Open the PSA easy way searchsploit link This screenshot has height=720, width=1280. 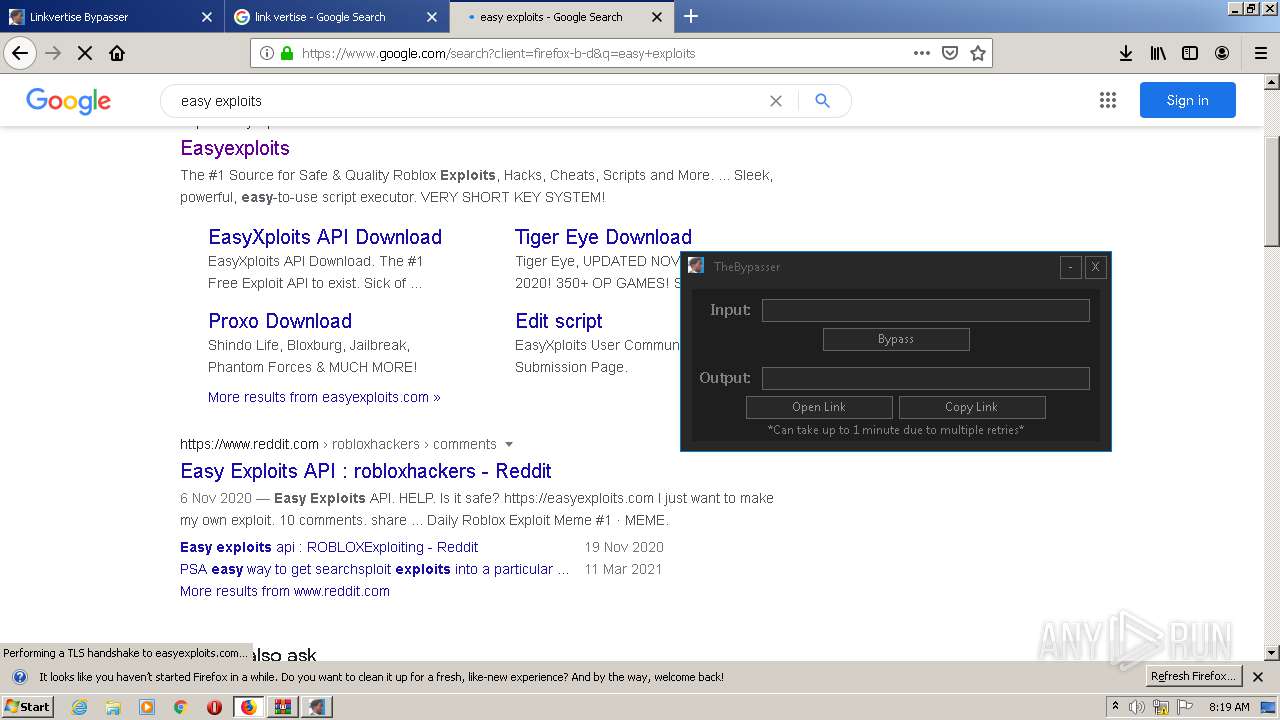point(374,569)
